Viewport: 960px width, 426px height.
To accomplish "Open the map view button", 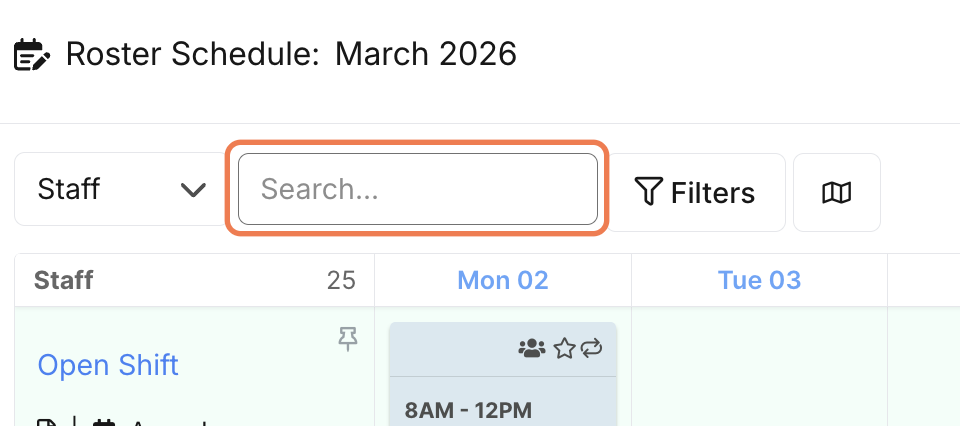I will [x=836, y=192].
